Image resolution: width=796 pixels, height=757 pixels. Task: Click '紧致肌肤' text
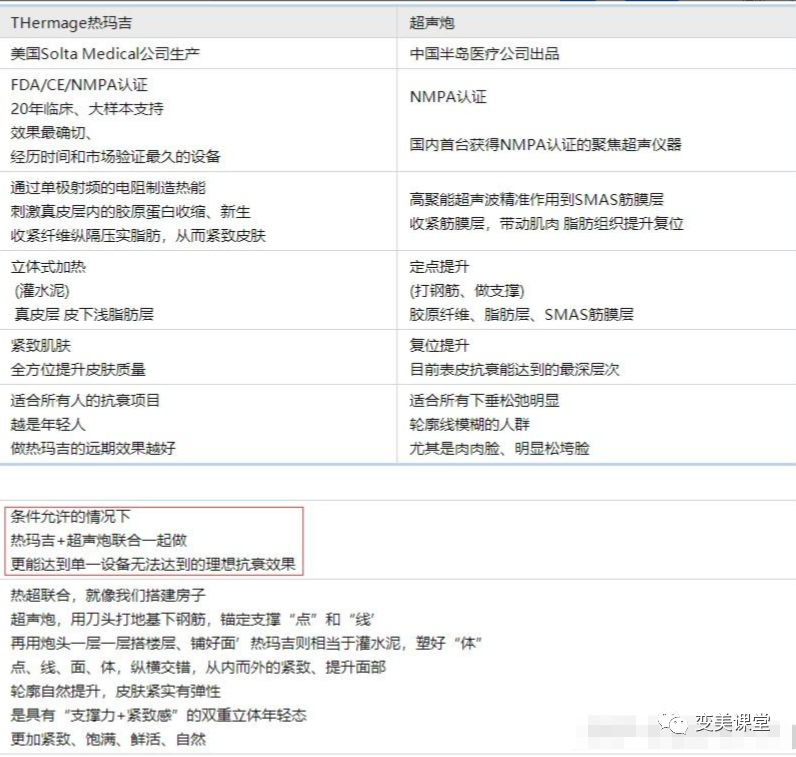tap(41, 346)
